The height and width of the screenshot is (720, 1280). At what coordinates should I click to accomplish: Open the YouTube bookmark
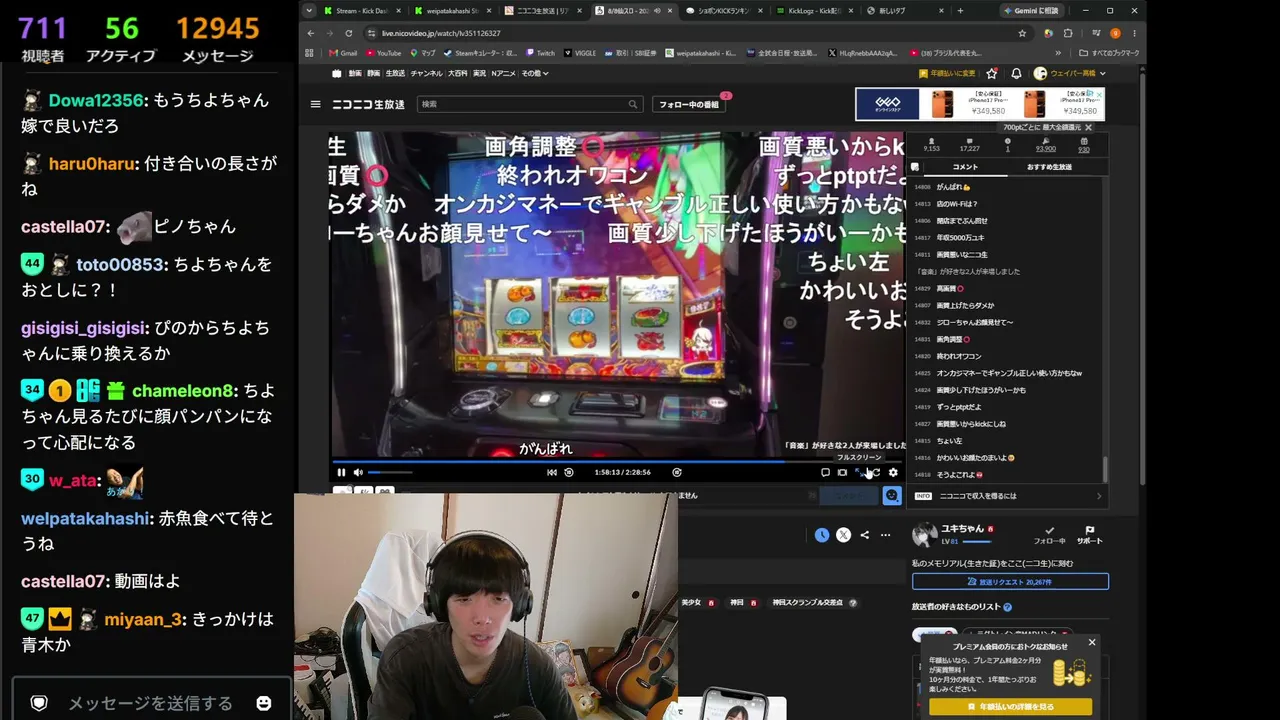(x=384, y=53)
